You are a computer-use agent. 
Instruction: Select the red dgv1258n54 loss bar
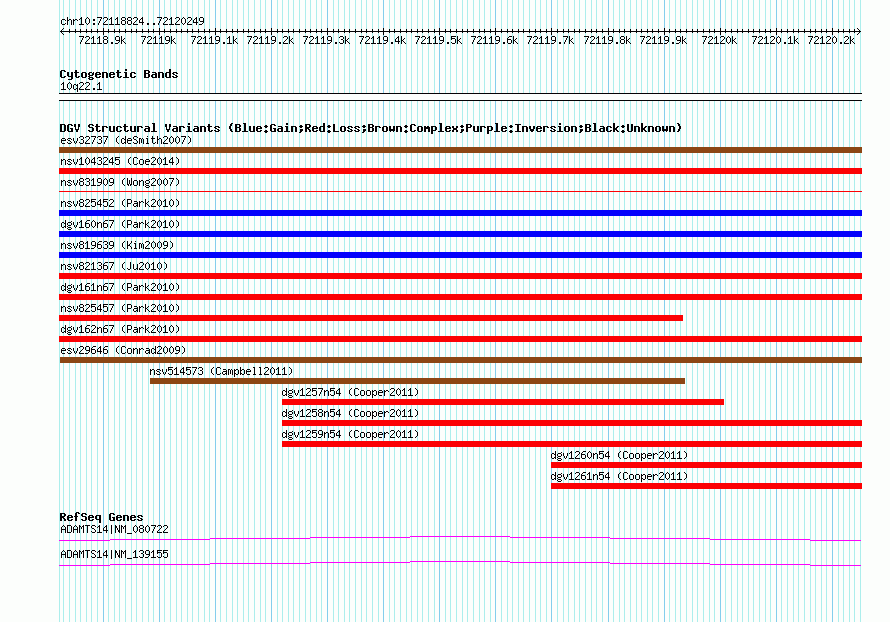click(x=572, y=423)
